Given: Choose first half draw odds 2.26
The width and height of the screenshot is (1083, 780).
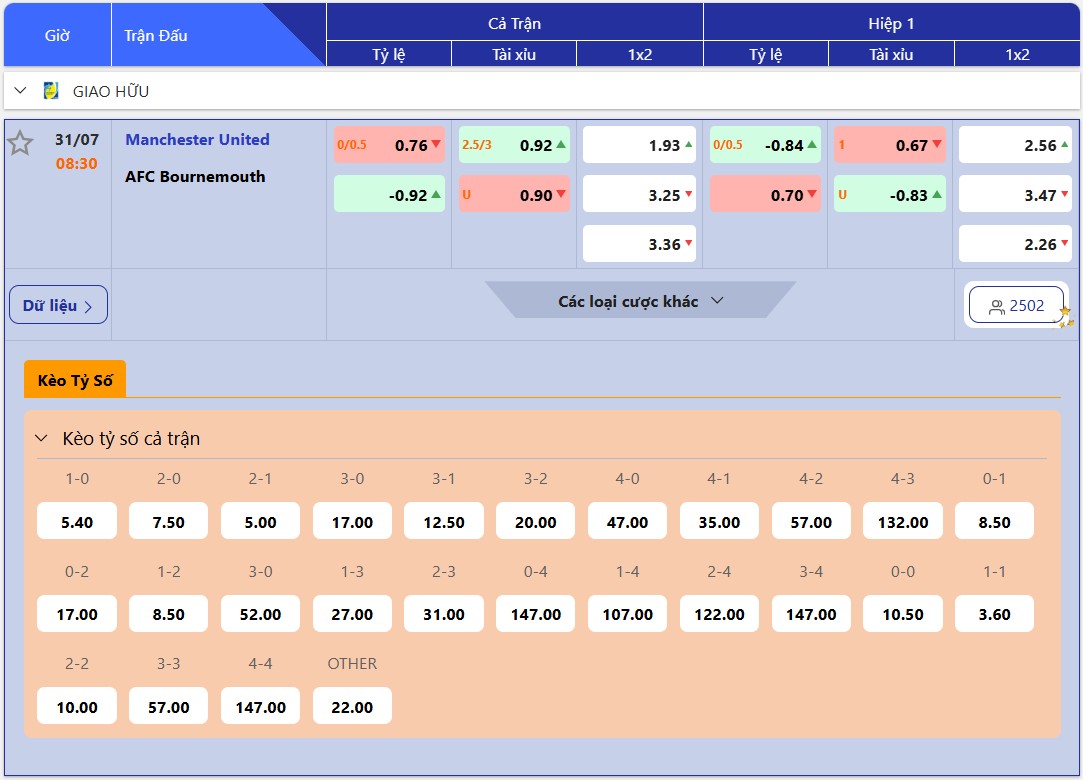Looking at the screenshot, I should (x=1017, y=244).
